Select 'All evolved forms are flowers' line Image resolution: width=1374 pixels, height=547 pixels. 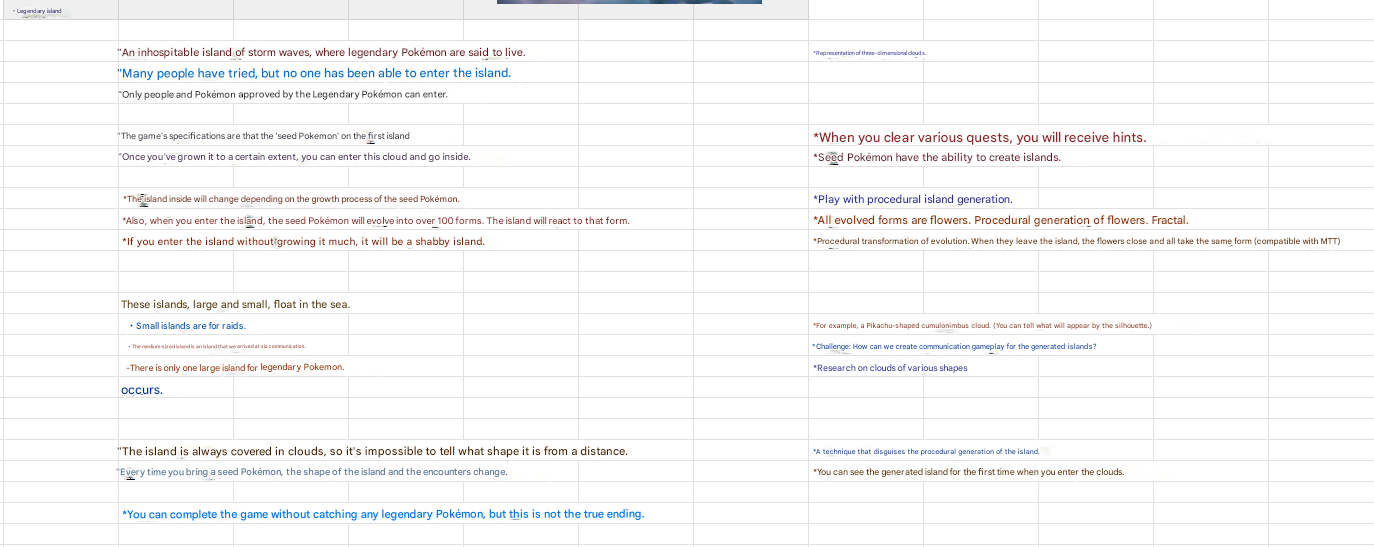tap(1001, 220)
